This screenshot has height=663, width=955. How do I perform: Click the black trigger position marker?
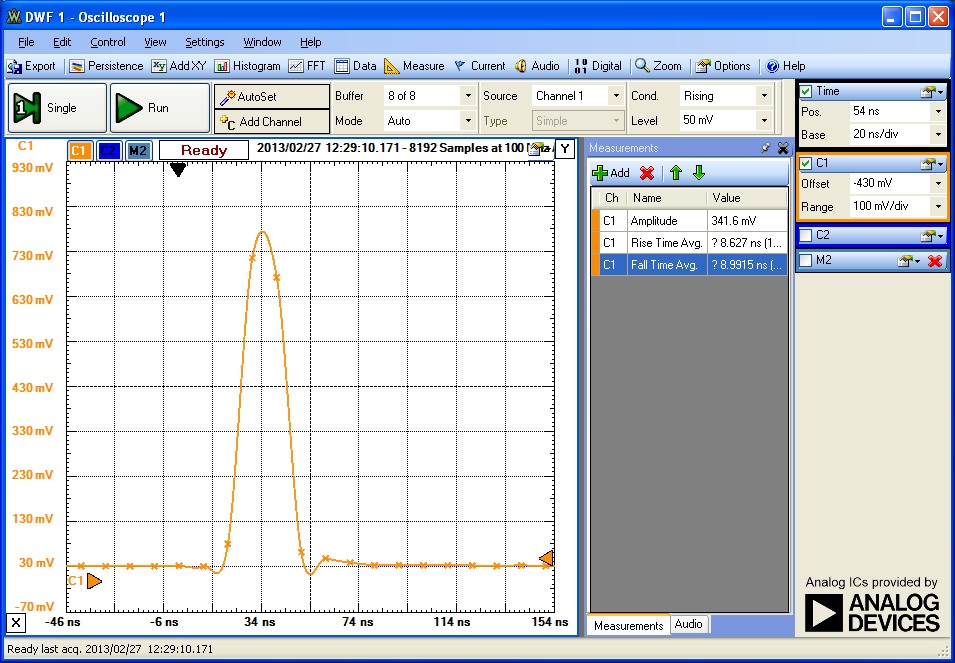coord(178,170)
